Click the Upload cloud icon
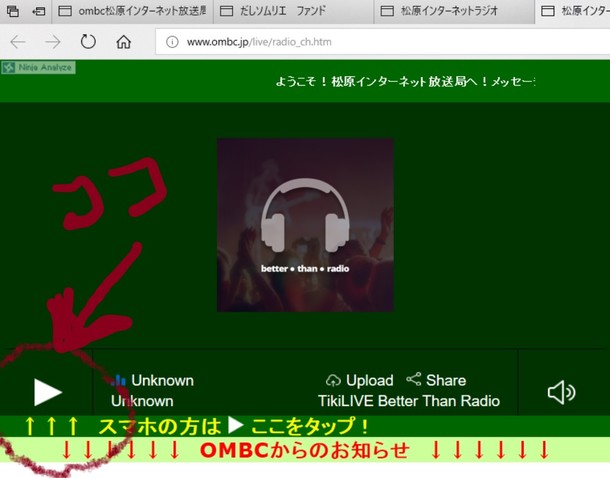610x478 pixels. click(334, 381)
